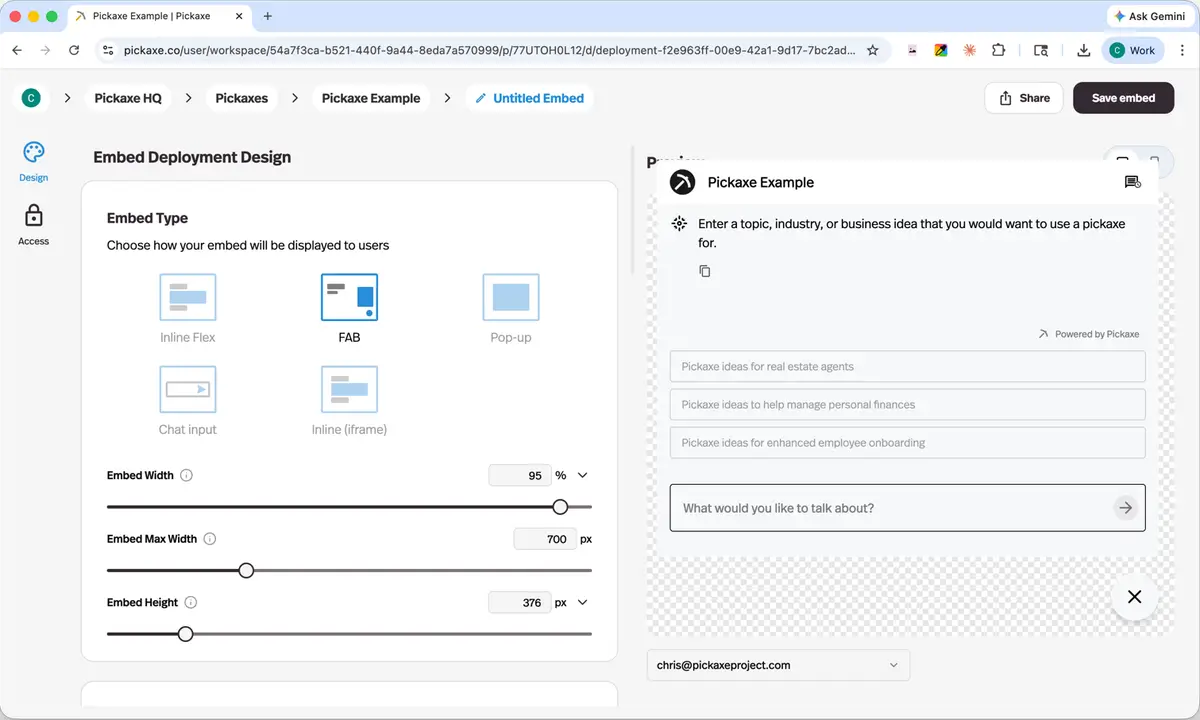Choose 'manage personal finances' suggestion
This screenshot has height=720, width=1200.
point(907,405)
